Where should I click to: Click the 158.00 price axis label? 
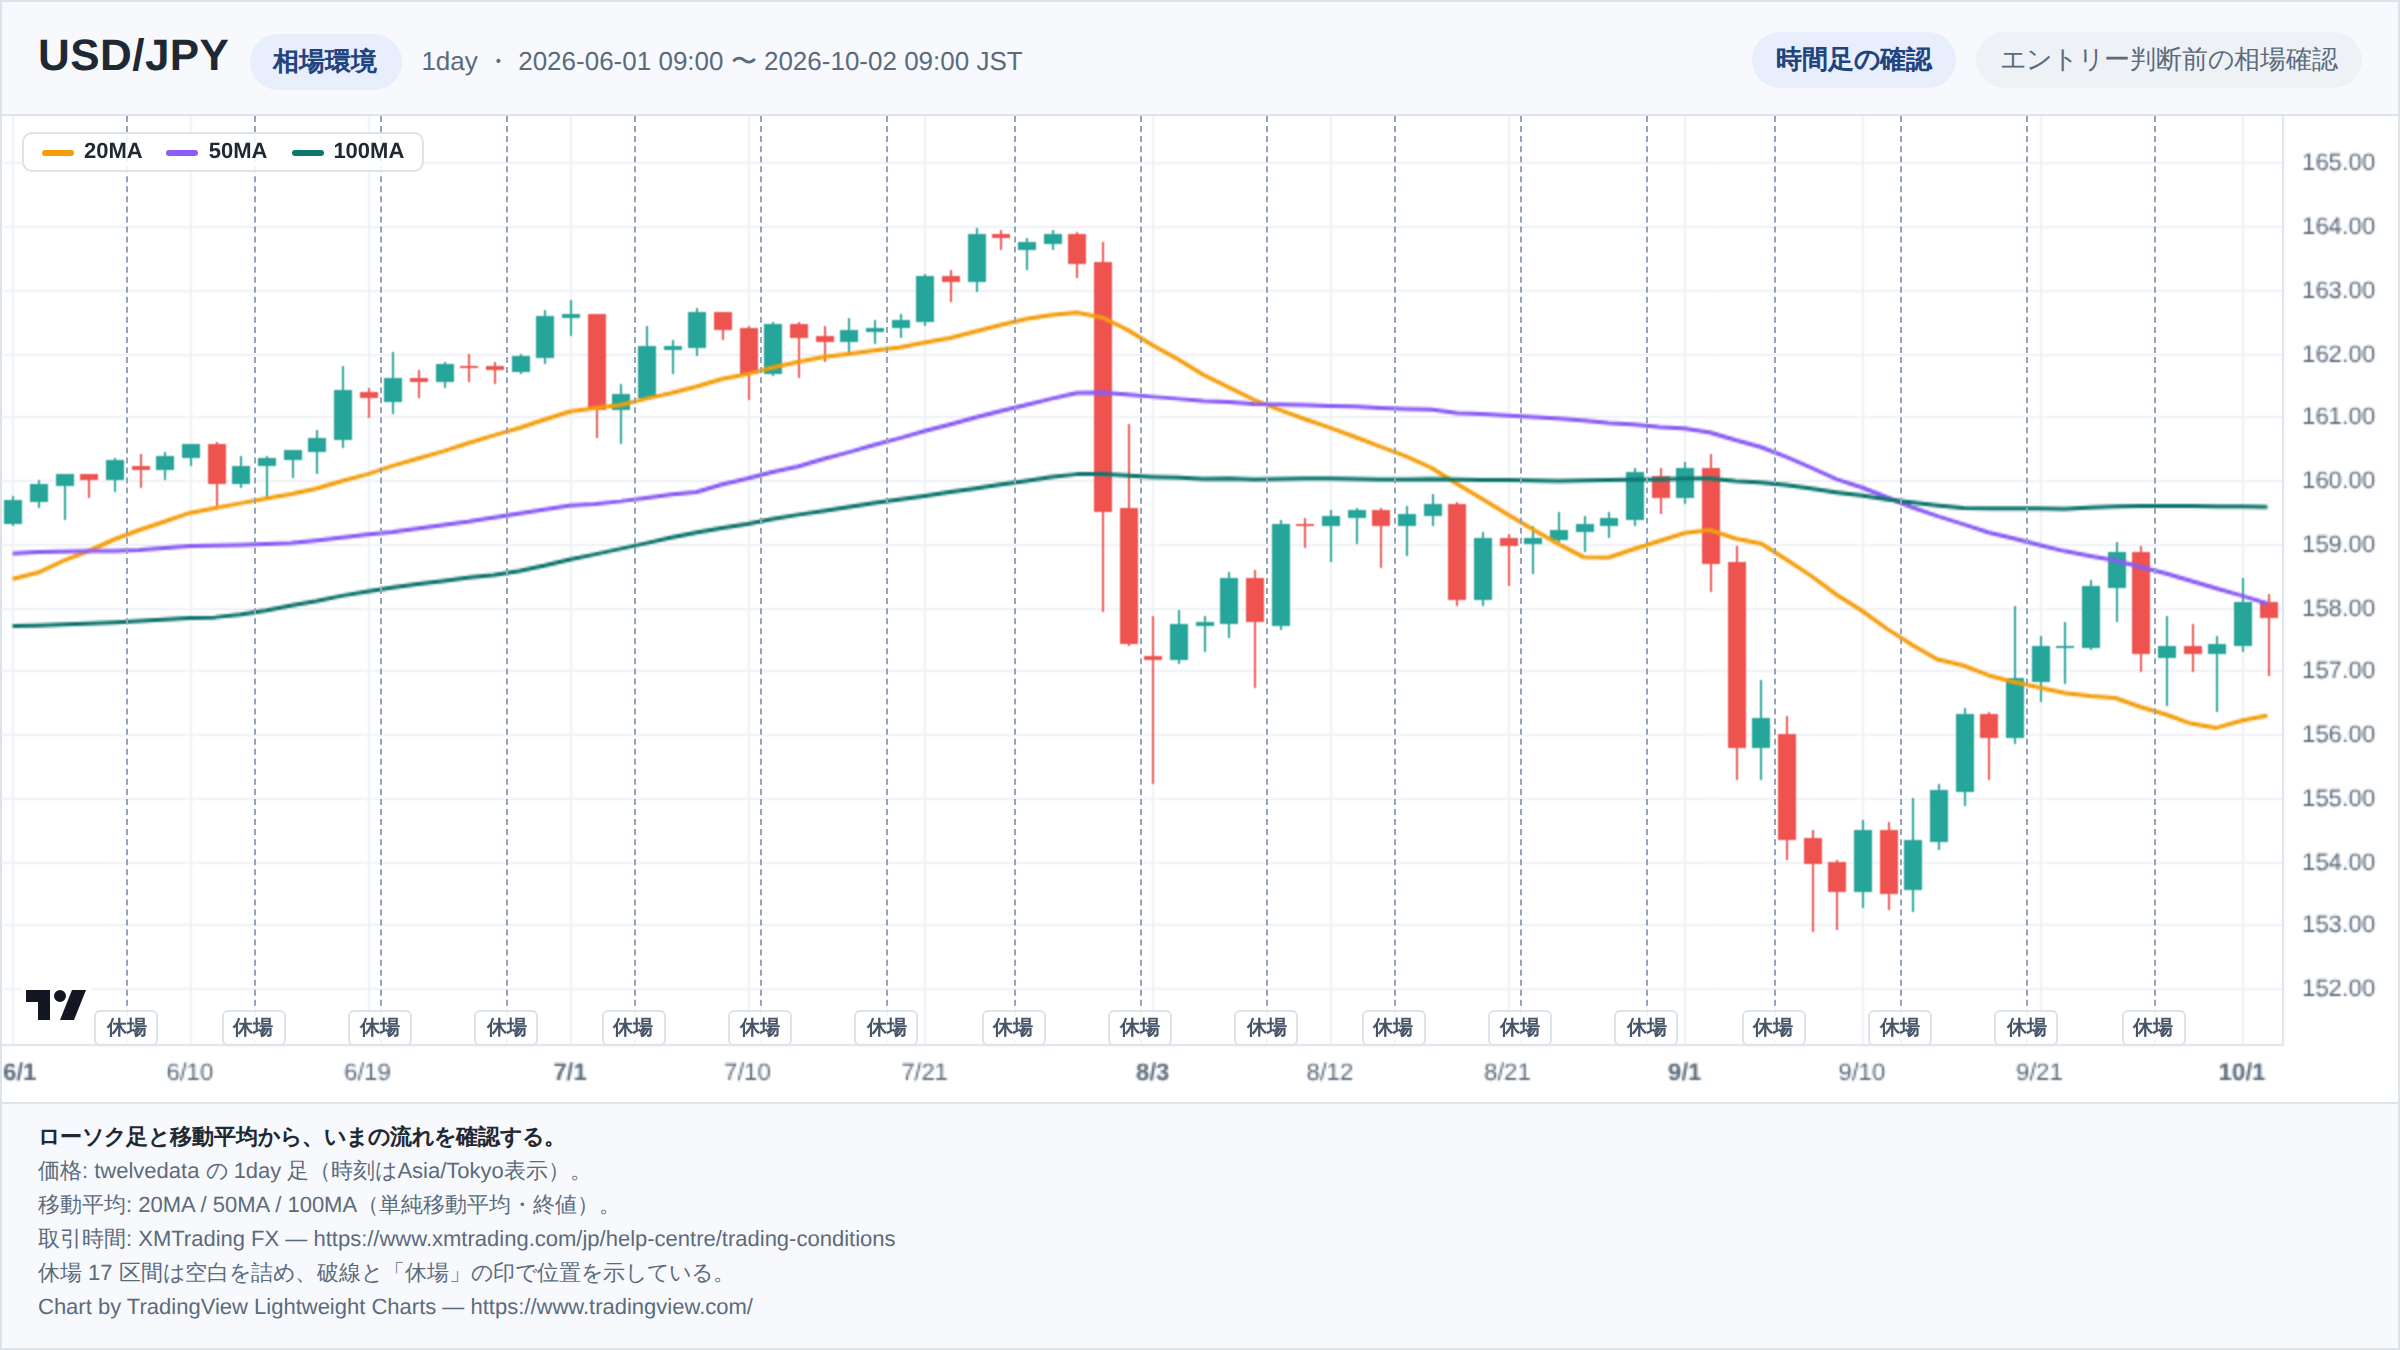(2338, 608)
